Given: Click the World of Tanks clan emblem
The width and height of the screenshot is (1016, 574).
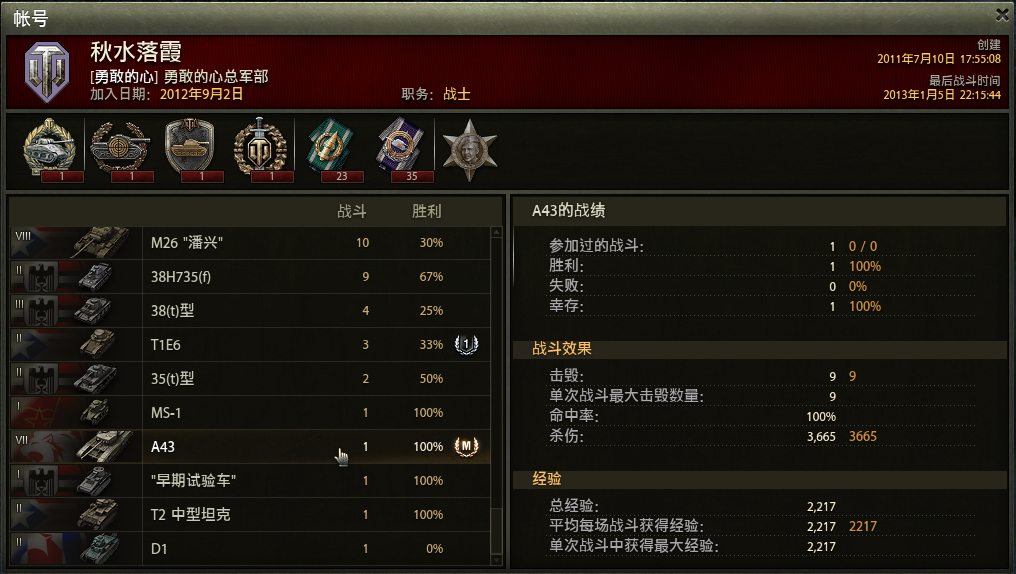Looking at the screenshot, I should [47, 71].
